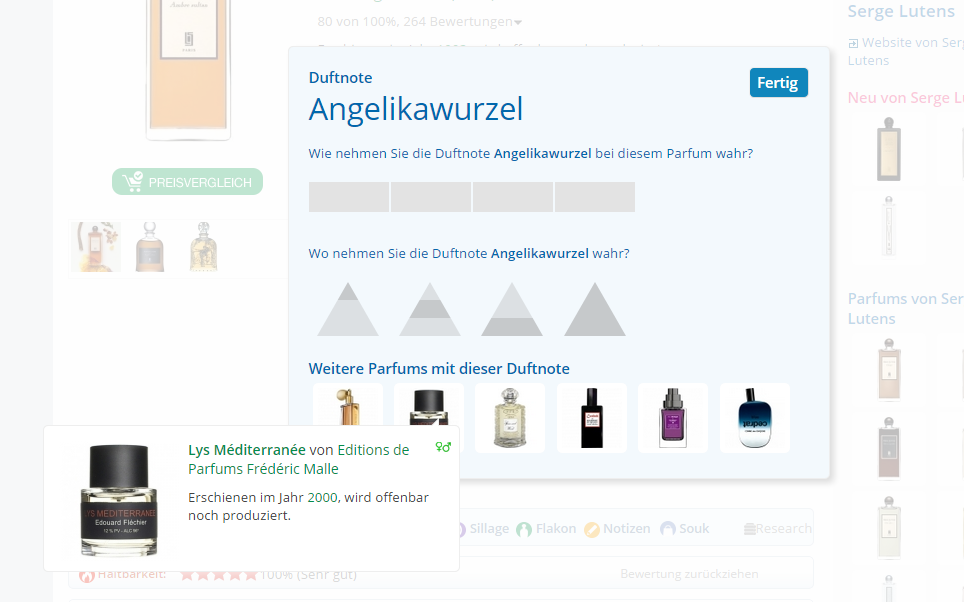Open Editions de Parfums Frédéric Malle brand link
Image resolution: width=964 pixels, height=602 pixels.
click(x=299, y=459)
